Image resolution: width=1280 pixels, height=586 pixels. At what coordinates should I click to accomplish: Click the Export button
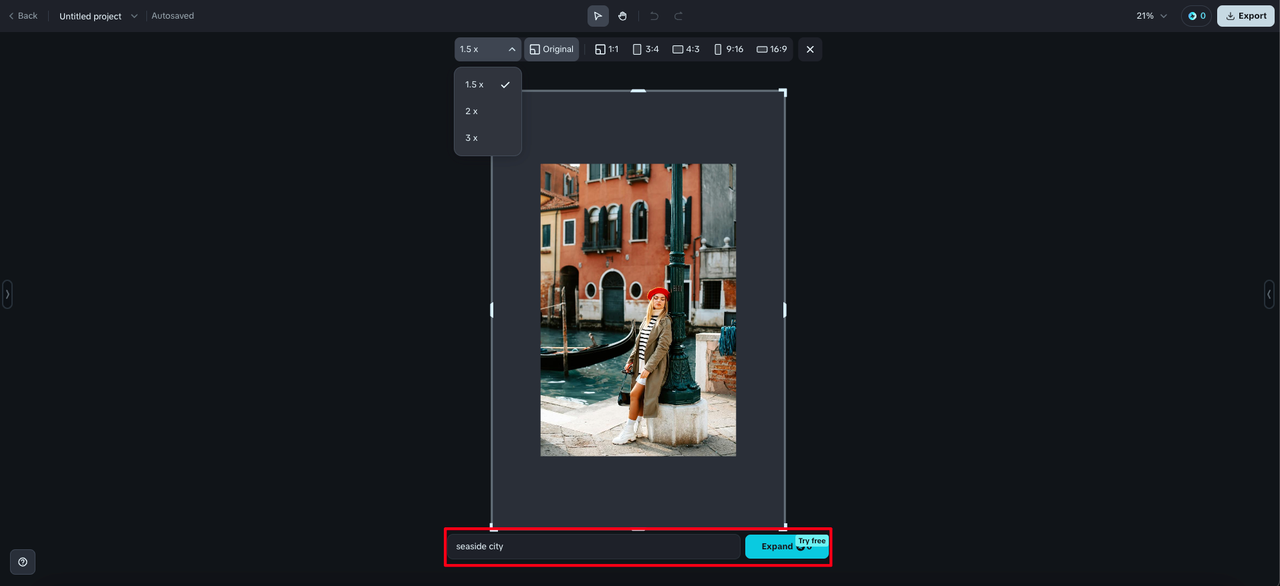click(x=1245, y=16)
